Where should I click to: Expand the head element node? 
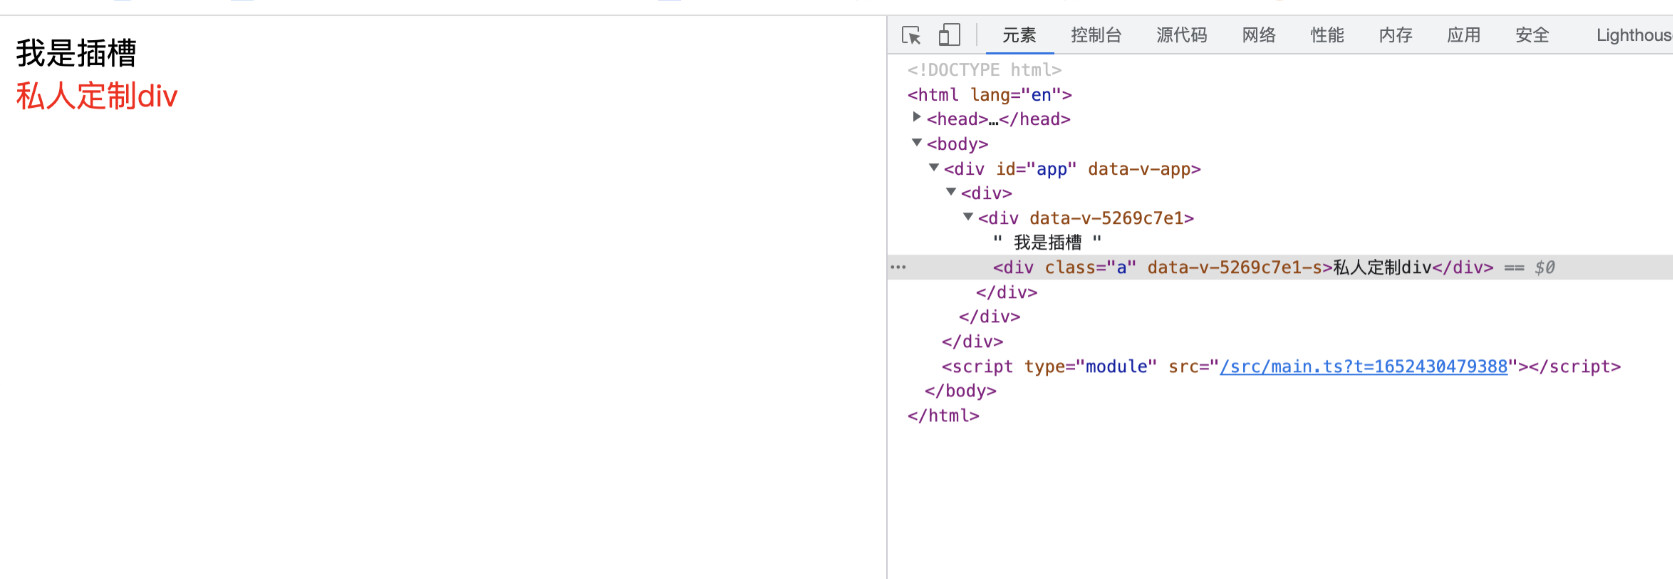click(916, 118)
